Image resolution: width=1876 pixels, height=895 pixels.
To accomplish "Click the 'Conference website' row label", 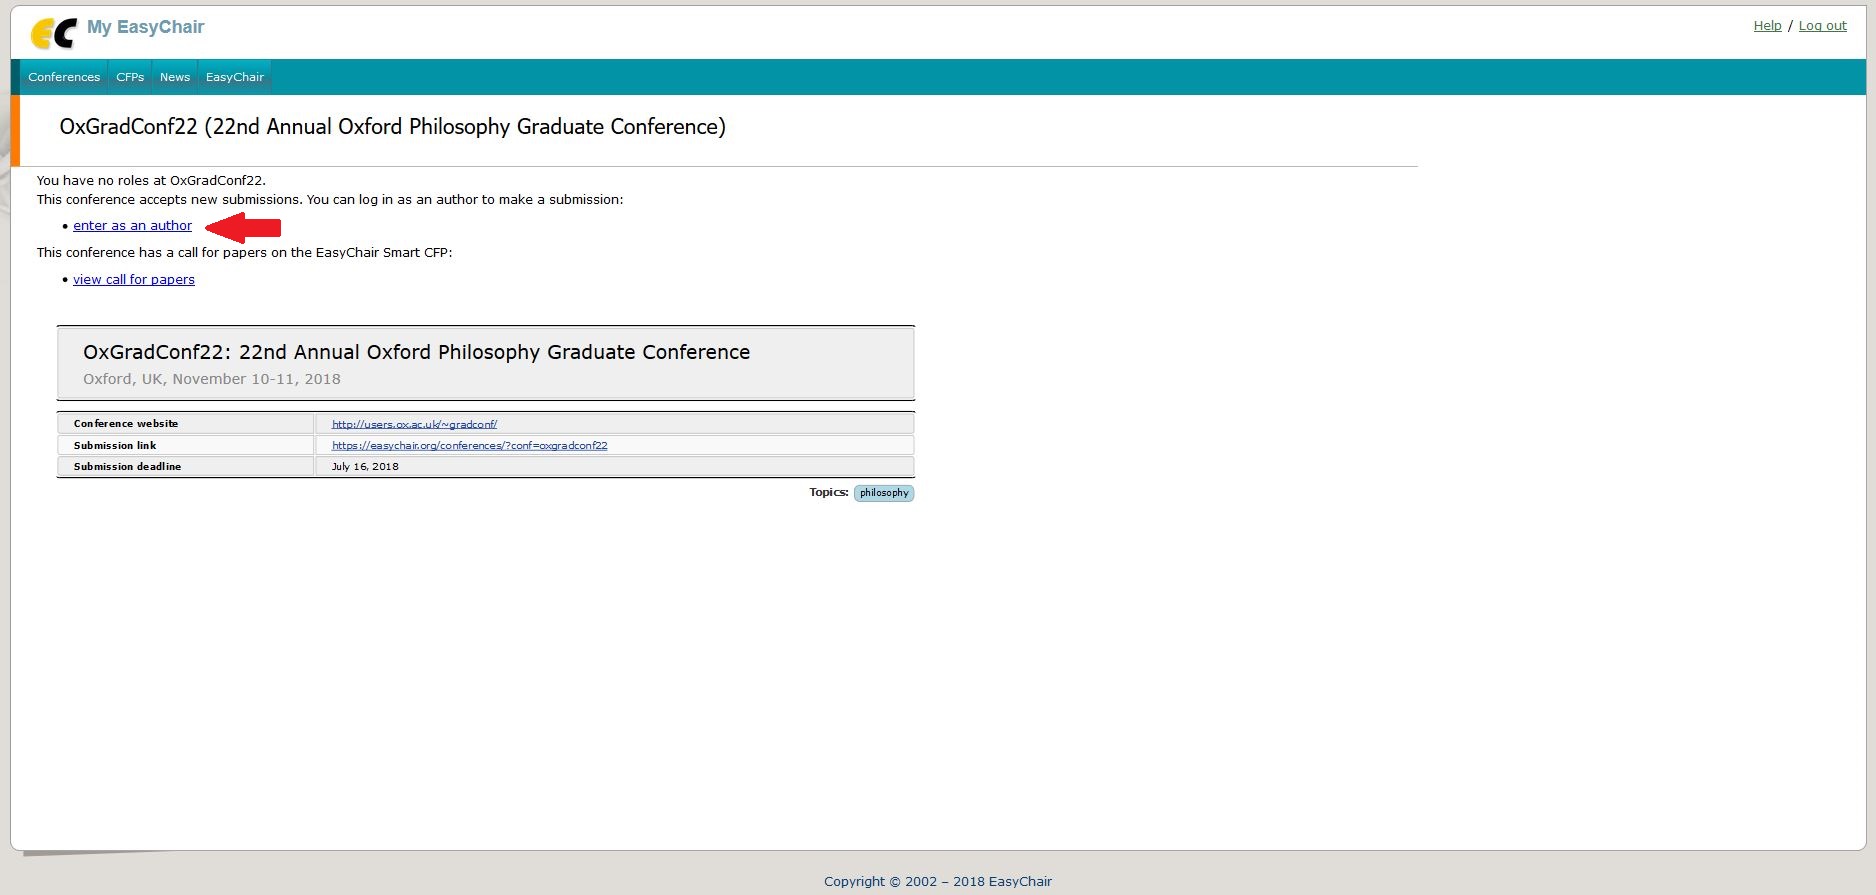I will [x=126, y=424].
